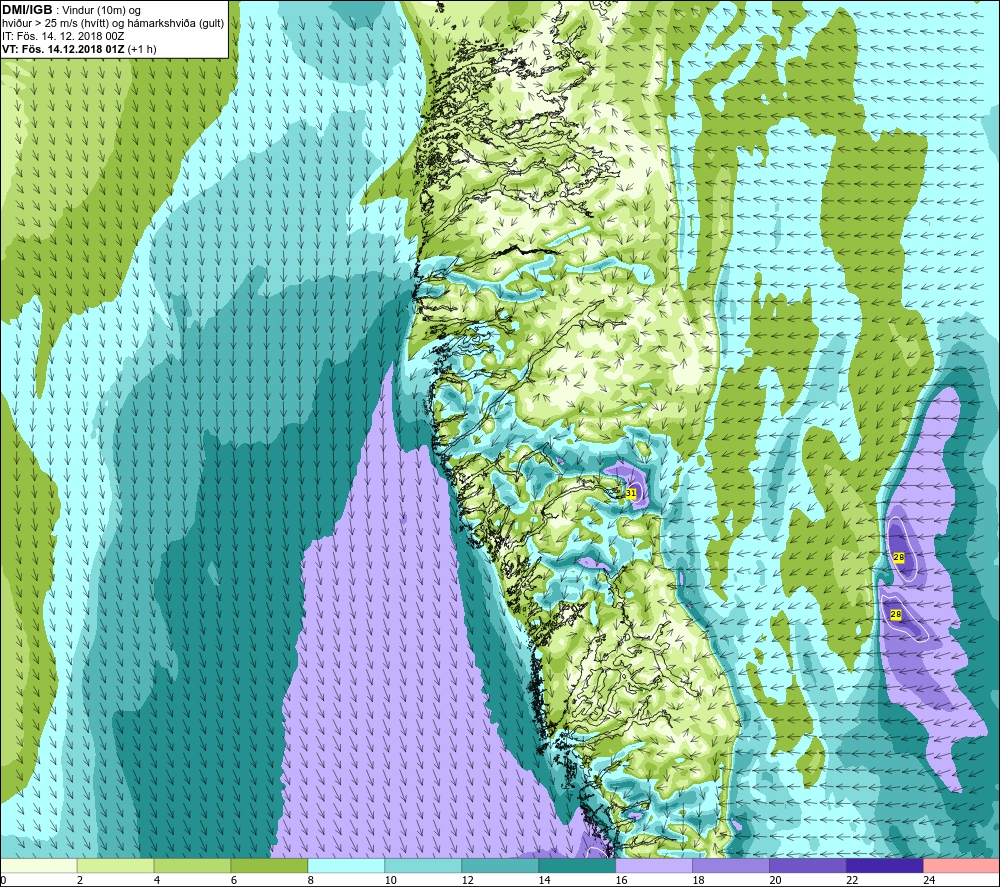Select the lavender 16–18 m/s legend swatch
1000x887 pixels.
coord(654,866)
